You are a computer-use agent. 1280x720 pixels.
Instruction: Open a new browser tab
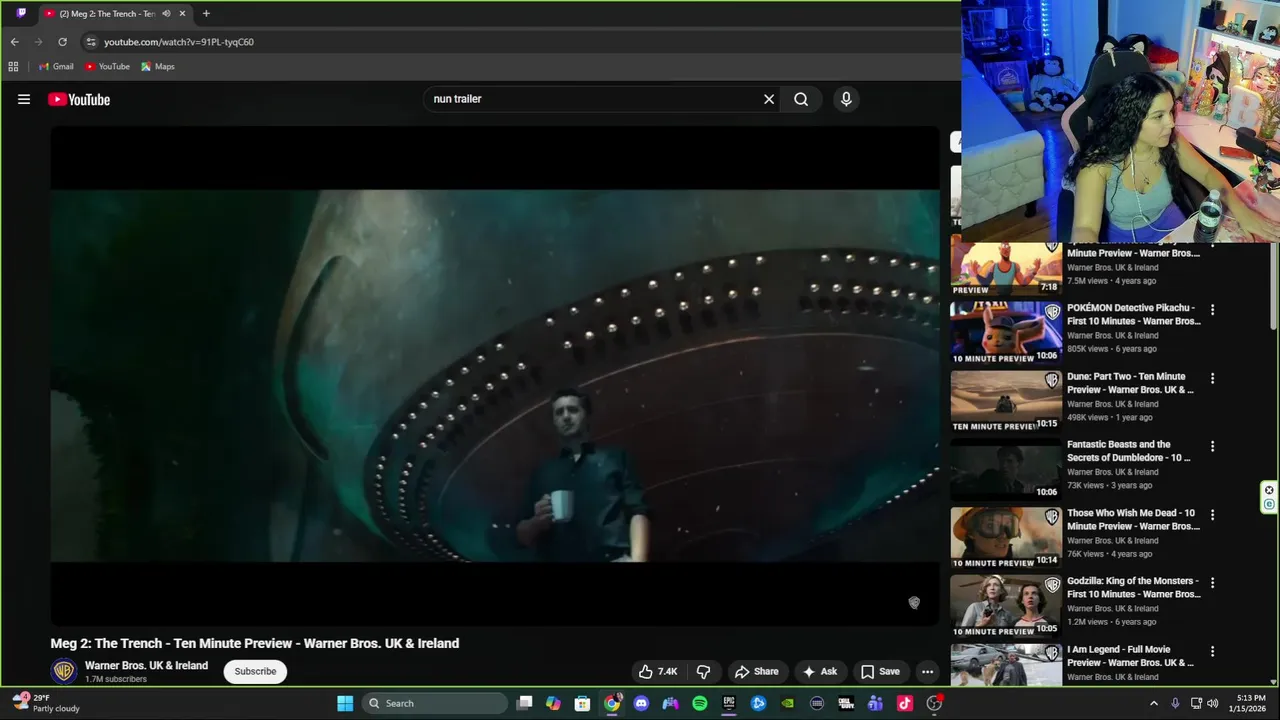pos(206,14)
